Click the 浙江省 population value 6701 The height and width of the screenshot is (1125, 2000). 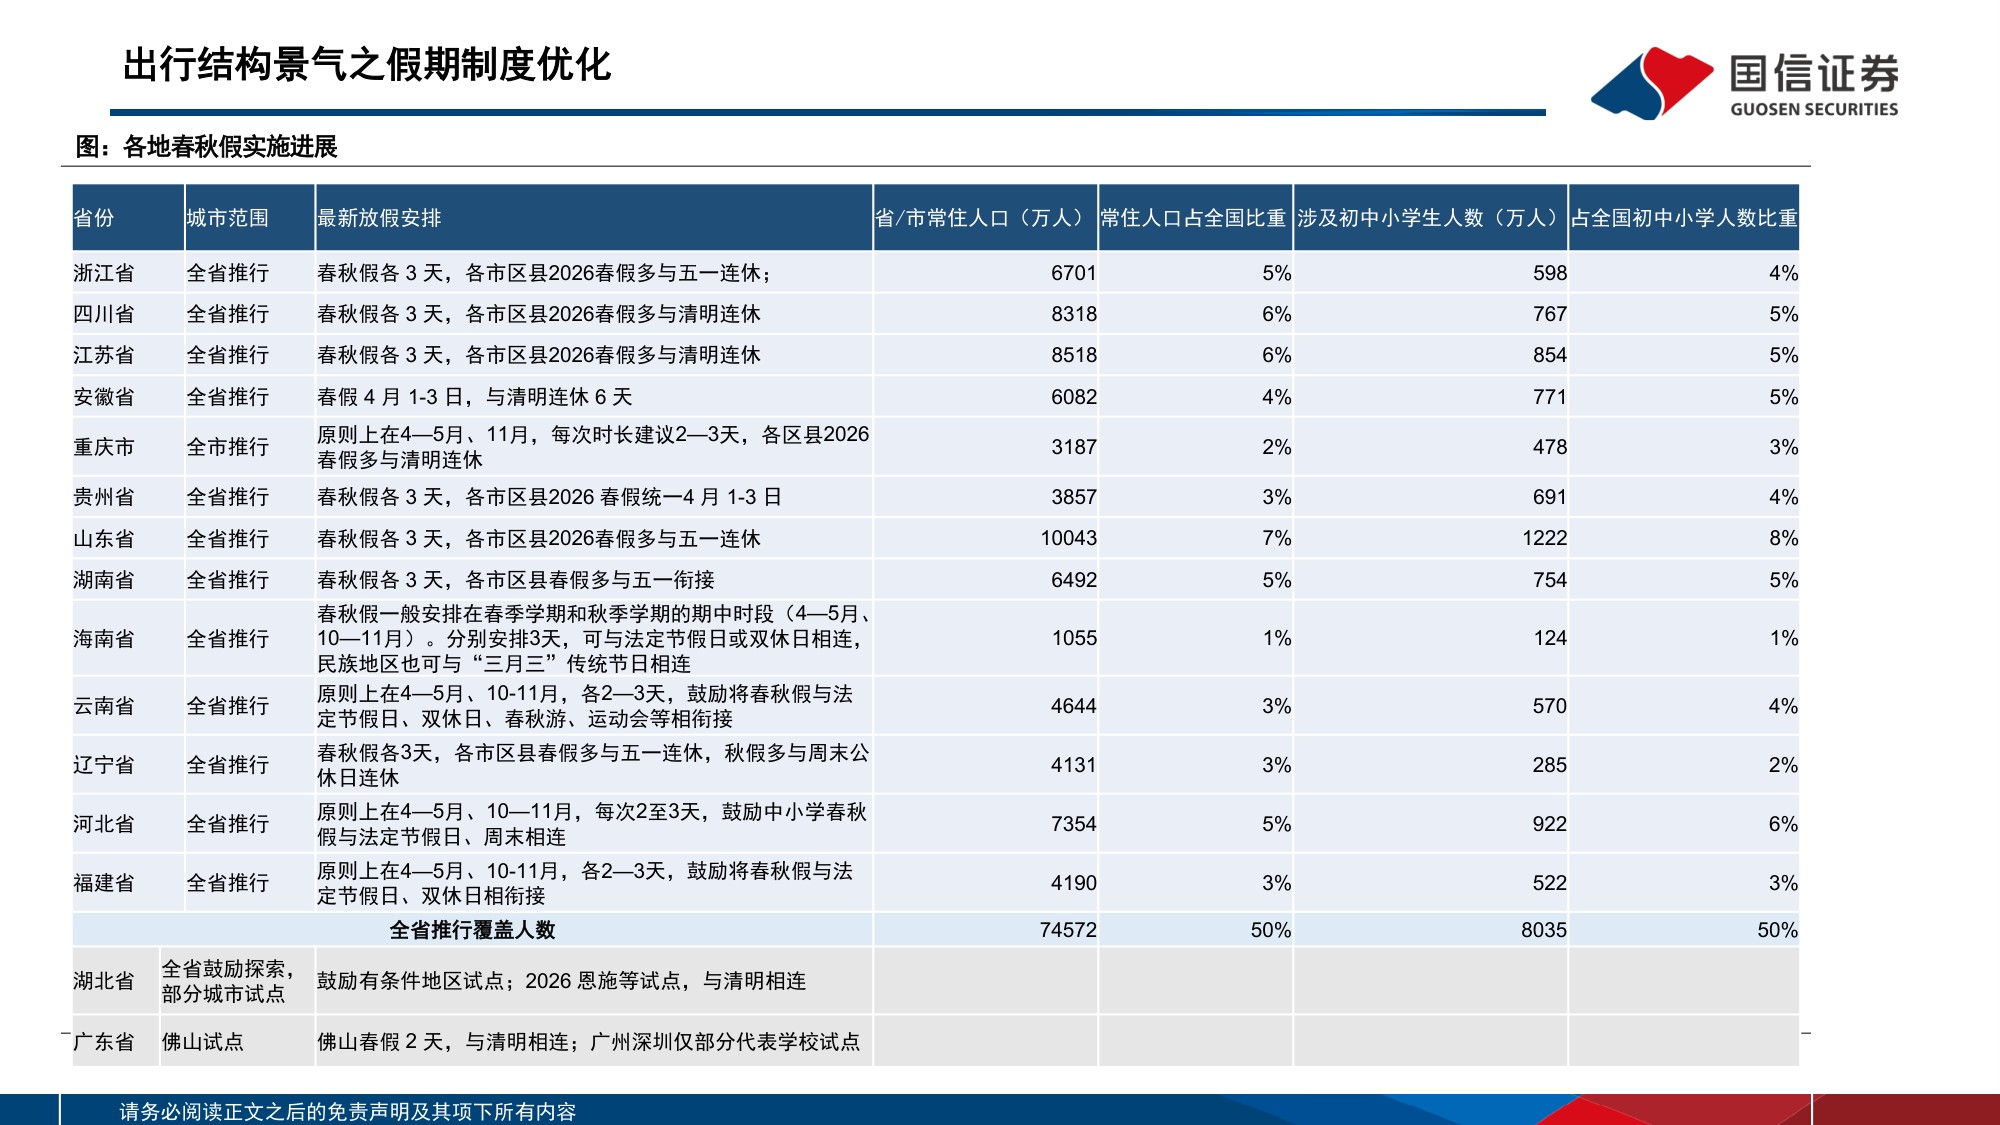point(1074,273)
